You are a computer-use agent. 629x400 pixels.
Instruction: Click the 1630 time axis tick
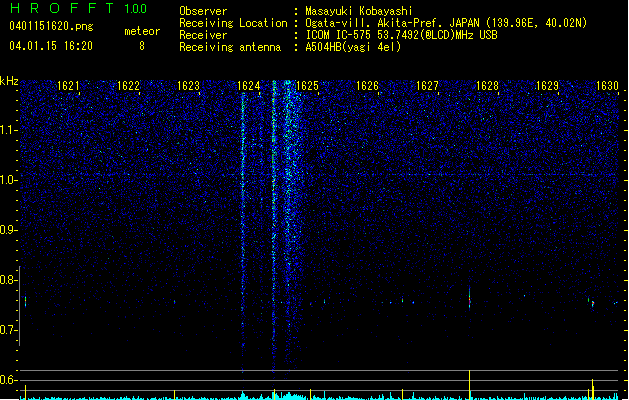point(607,86)
